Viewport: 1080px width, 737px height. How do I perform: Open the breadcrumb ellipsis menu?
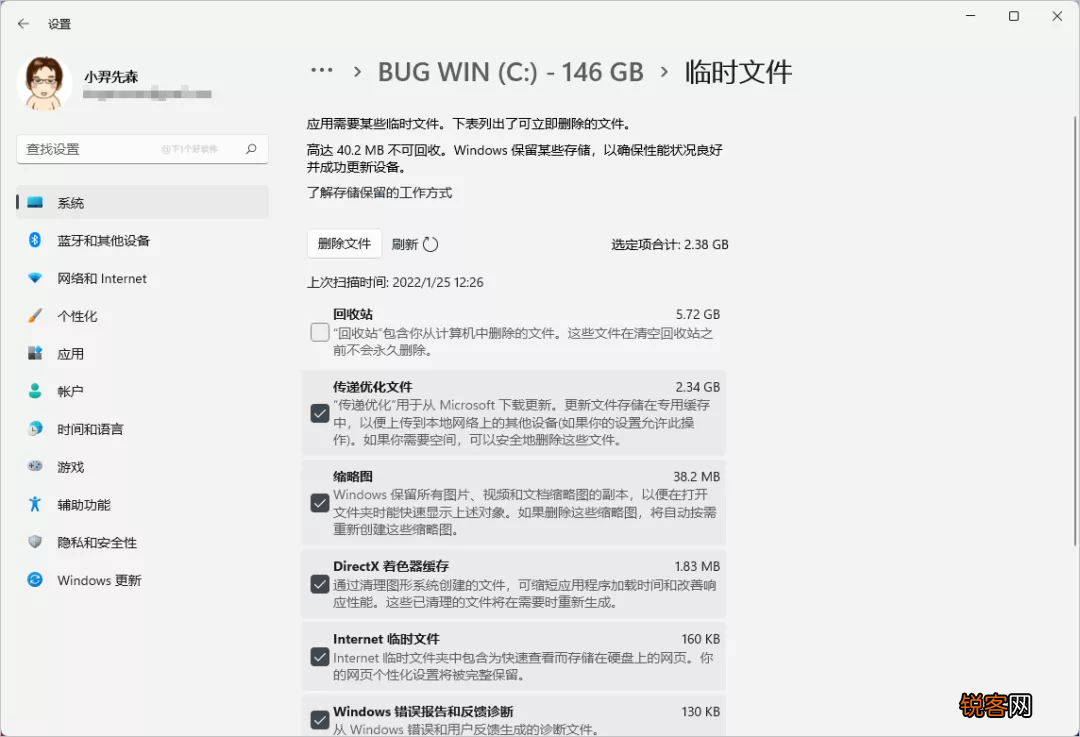point(322,71)
